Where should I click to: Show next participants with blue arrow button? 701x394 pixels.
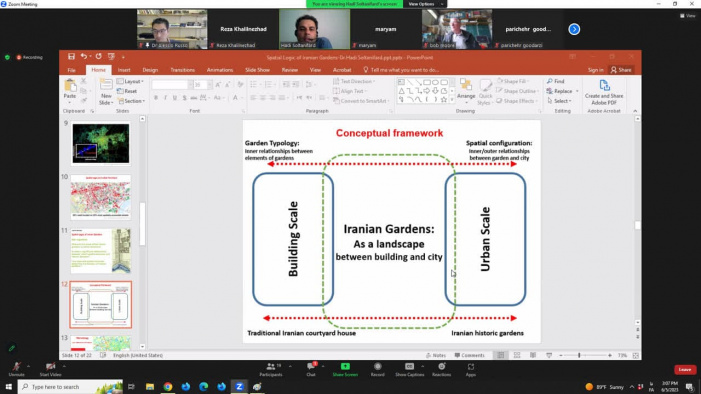point(574,30)
